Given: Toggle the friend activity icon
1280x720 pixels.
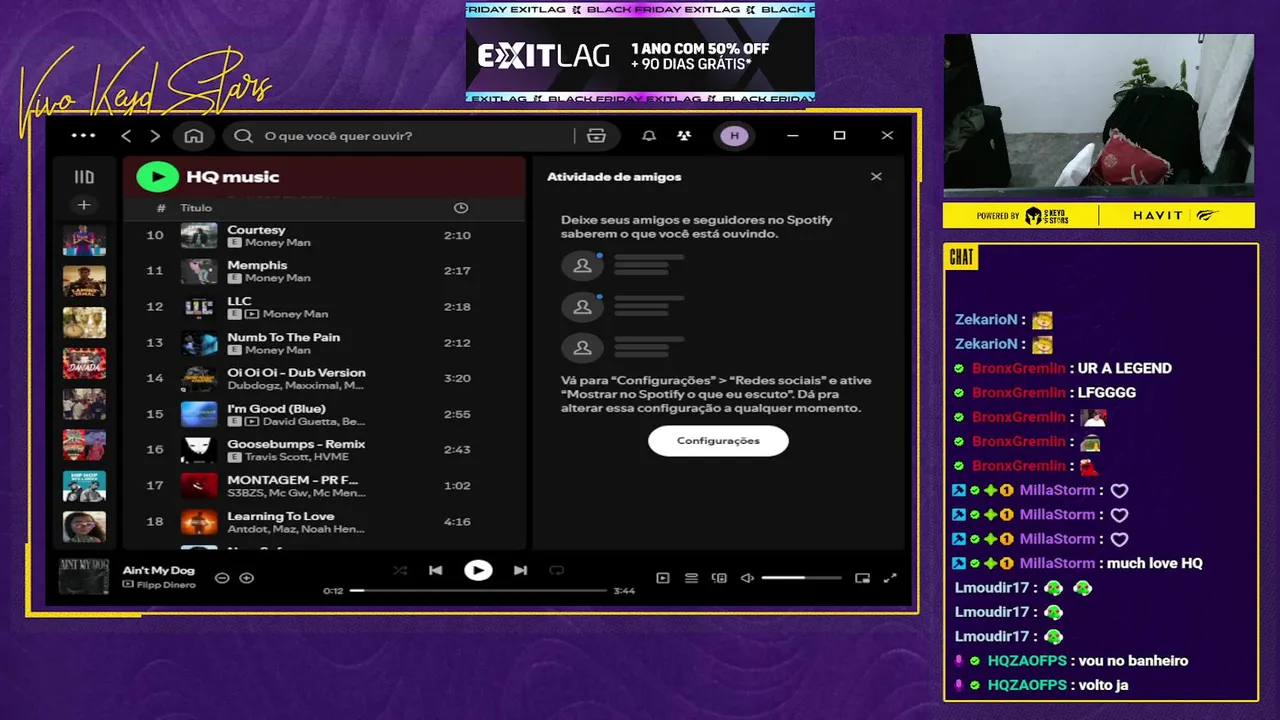Looking at the screenshot, I should click(684, 136).
